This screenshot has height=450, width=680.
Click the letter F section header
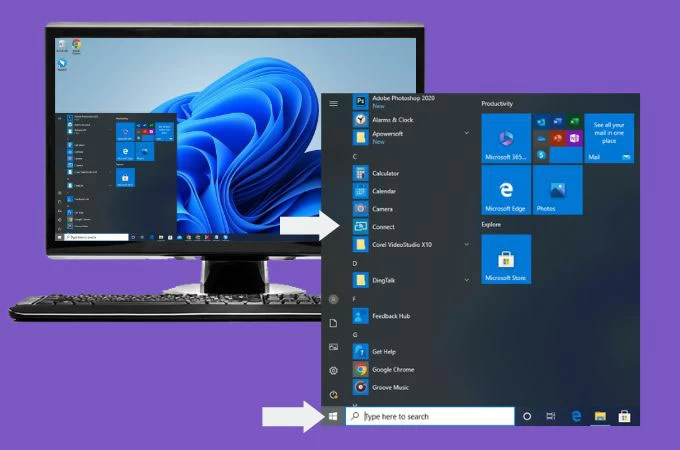click(354, 299)
